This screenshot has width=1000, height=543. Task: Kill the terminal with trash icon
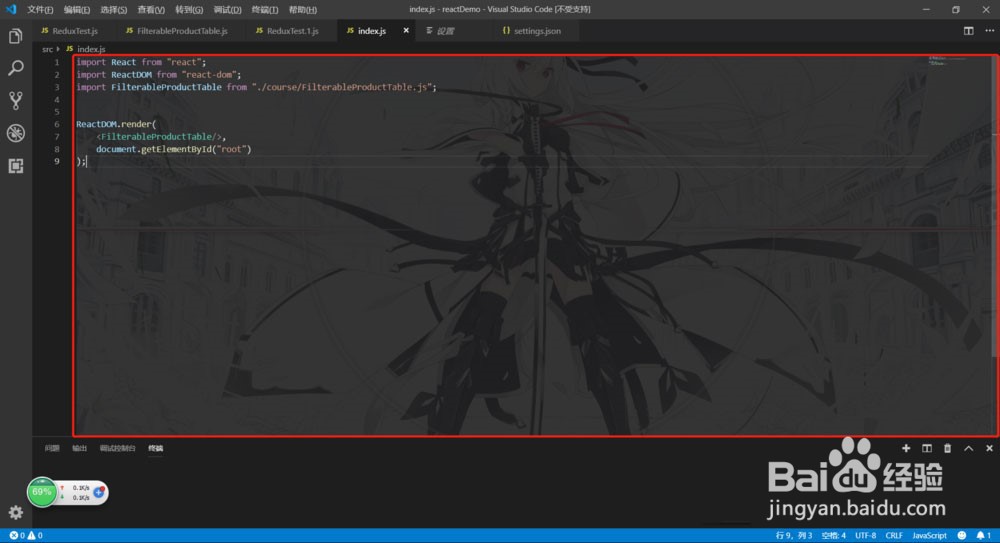pyautogui.click(x=947, y=449)
